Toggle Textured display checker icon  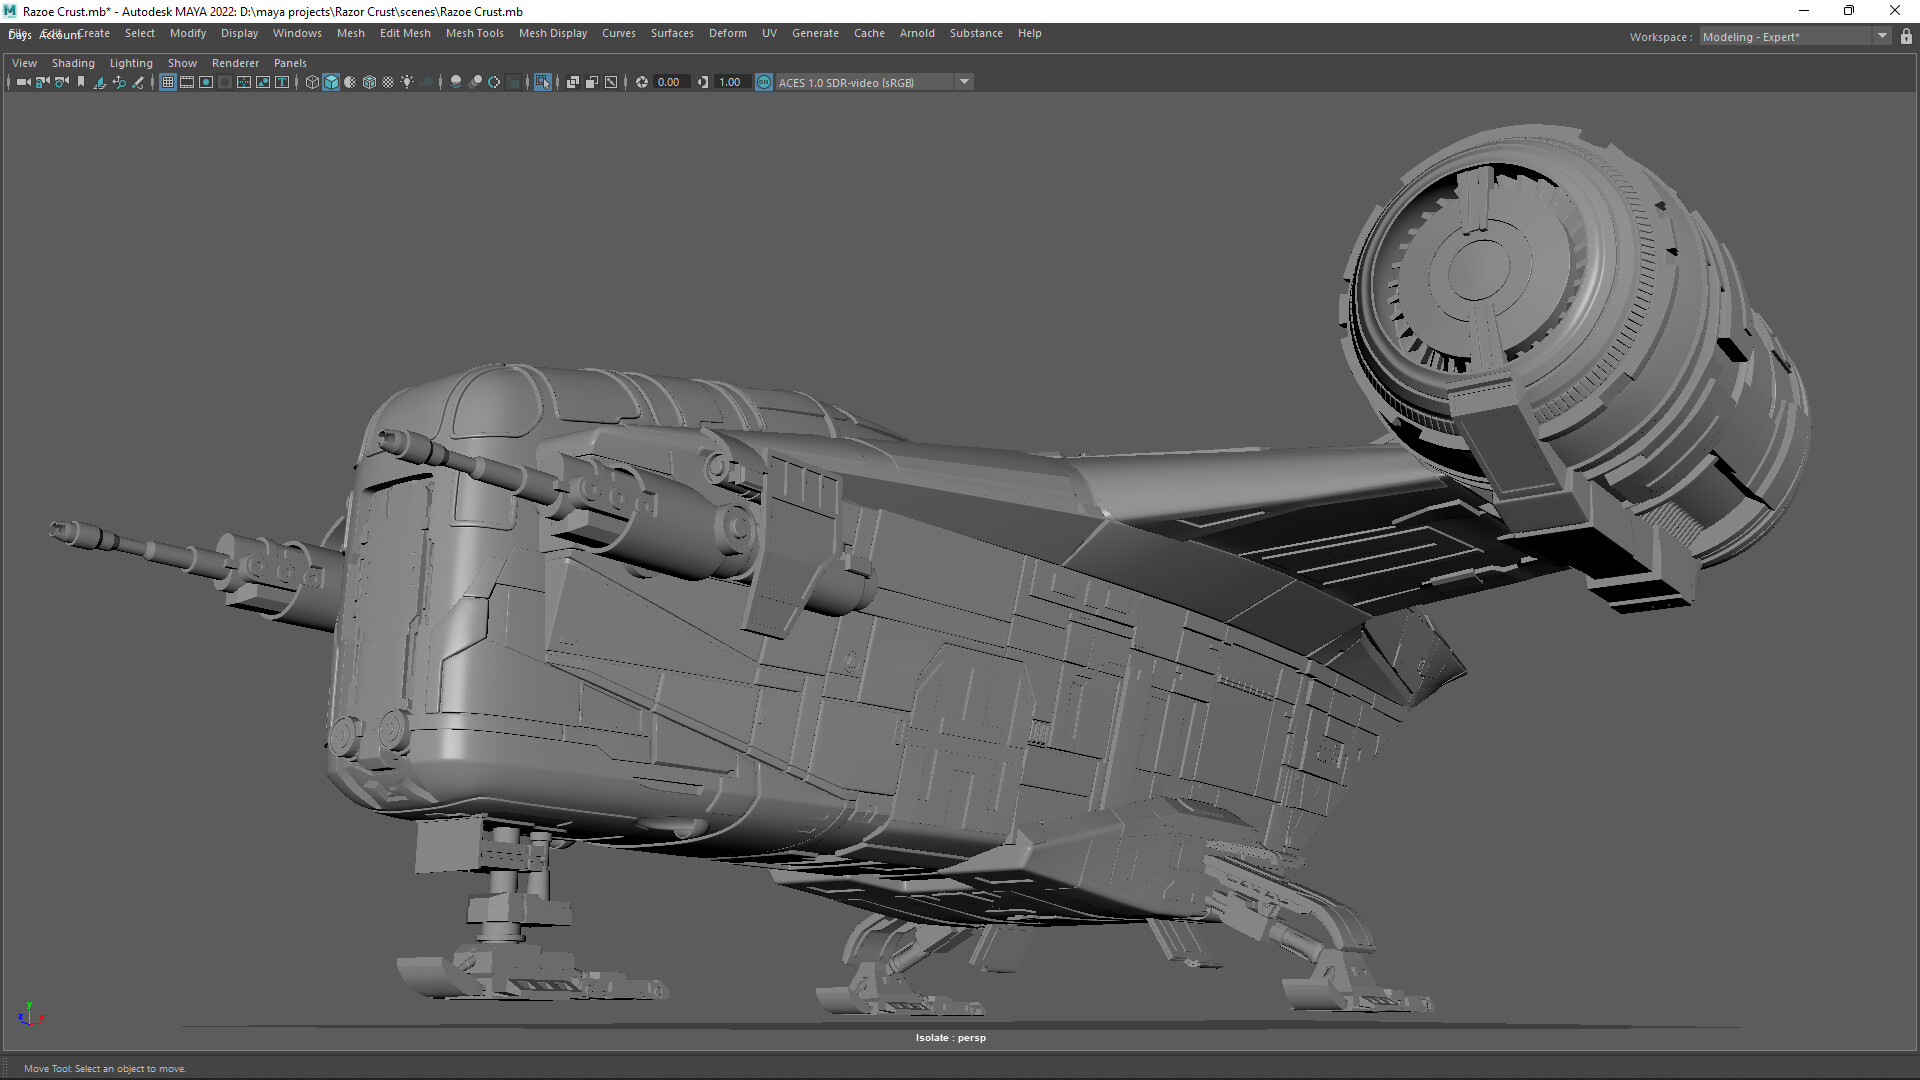pyautogui.click(x=388, y=82)
